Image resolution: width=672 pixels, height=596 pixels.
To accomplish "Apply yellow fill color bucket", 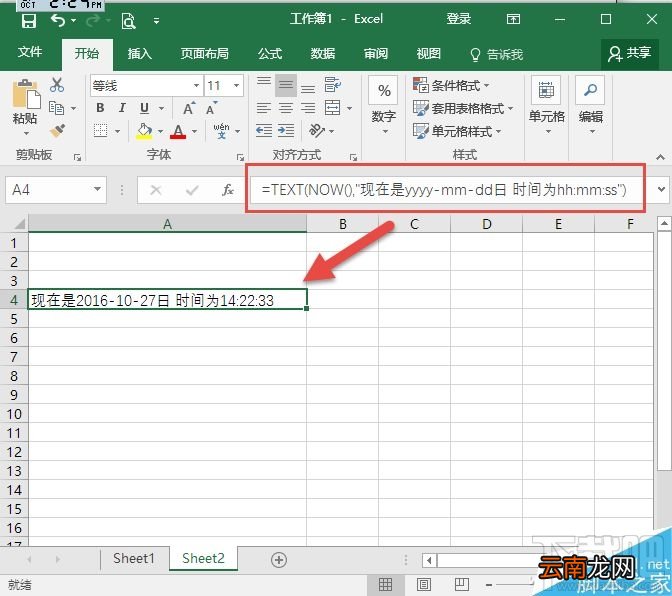I will point(144,131).
